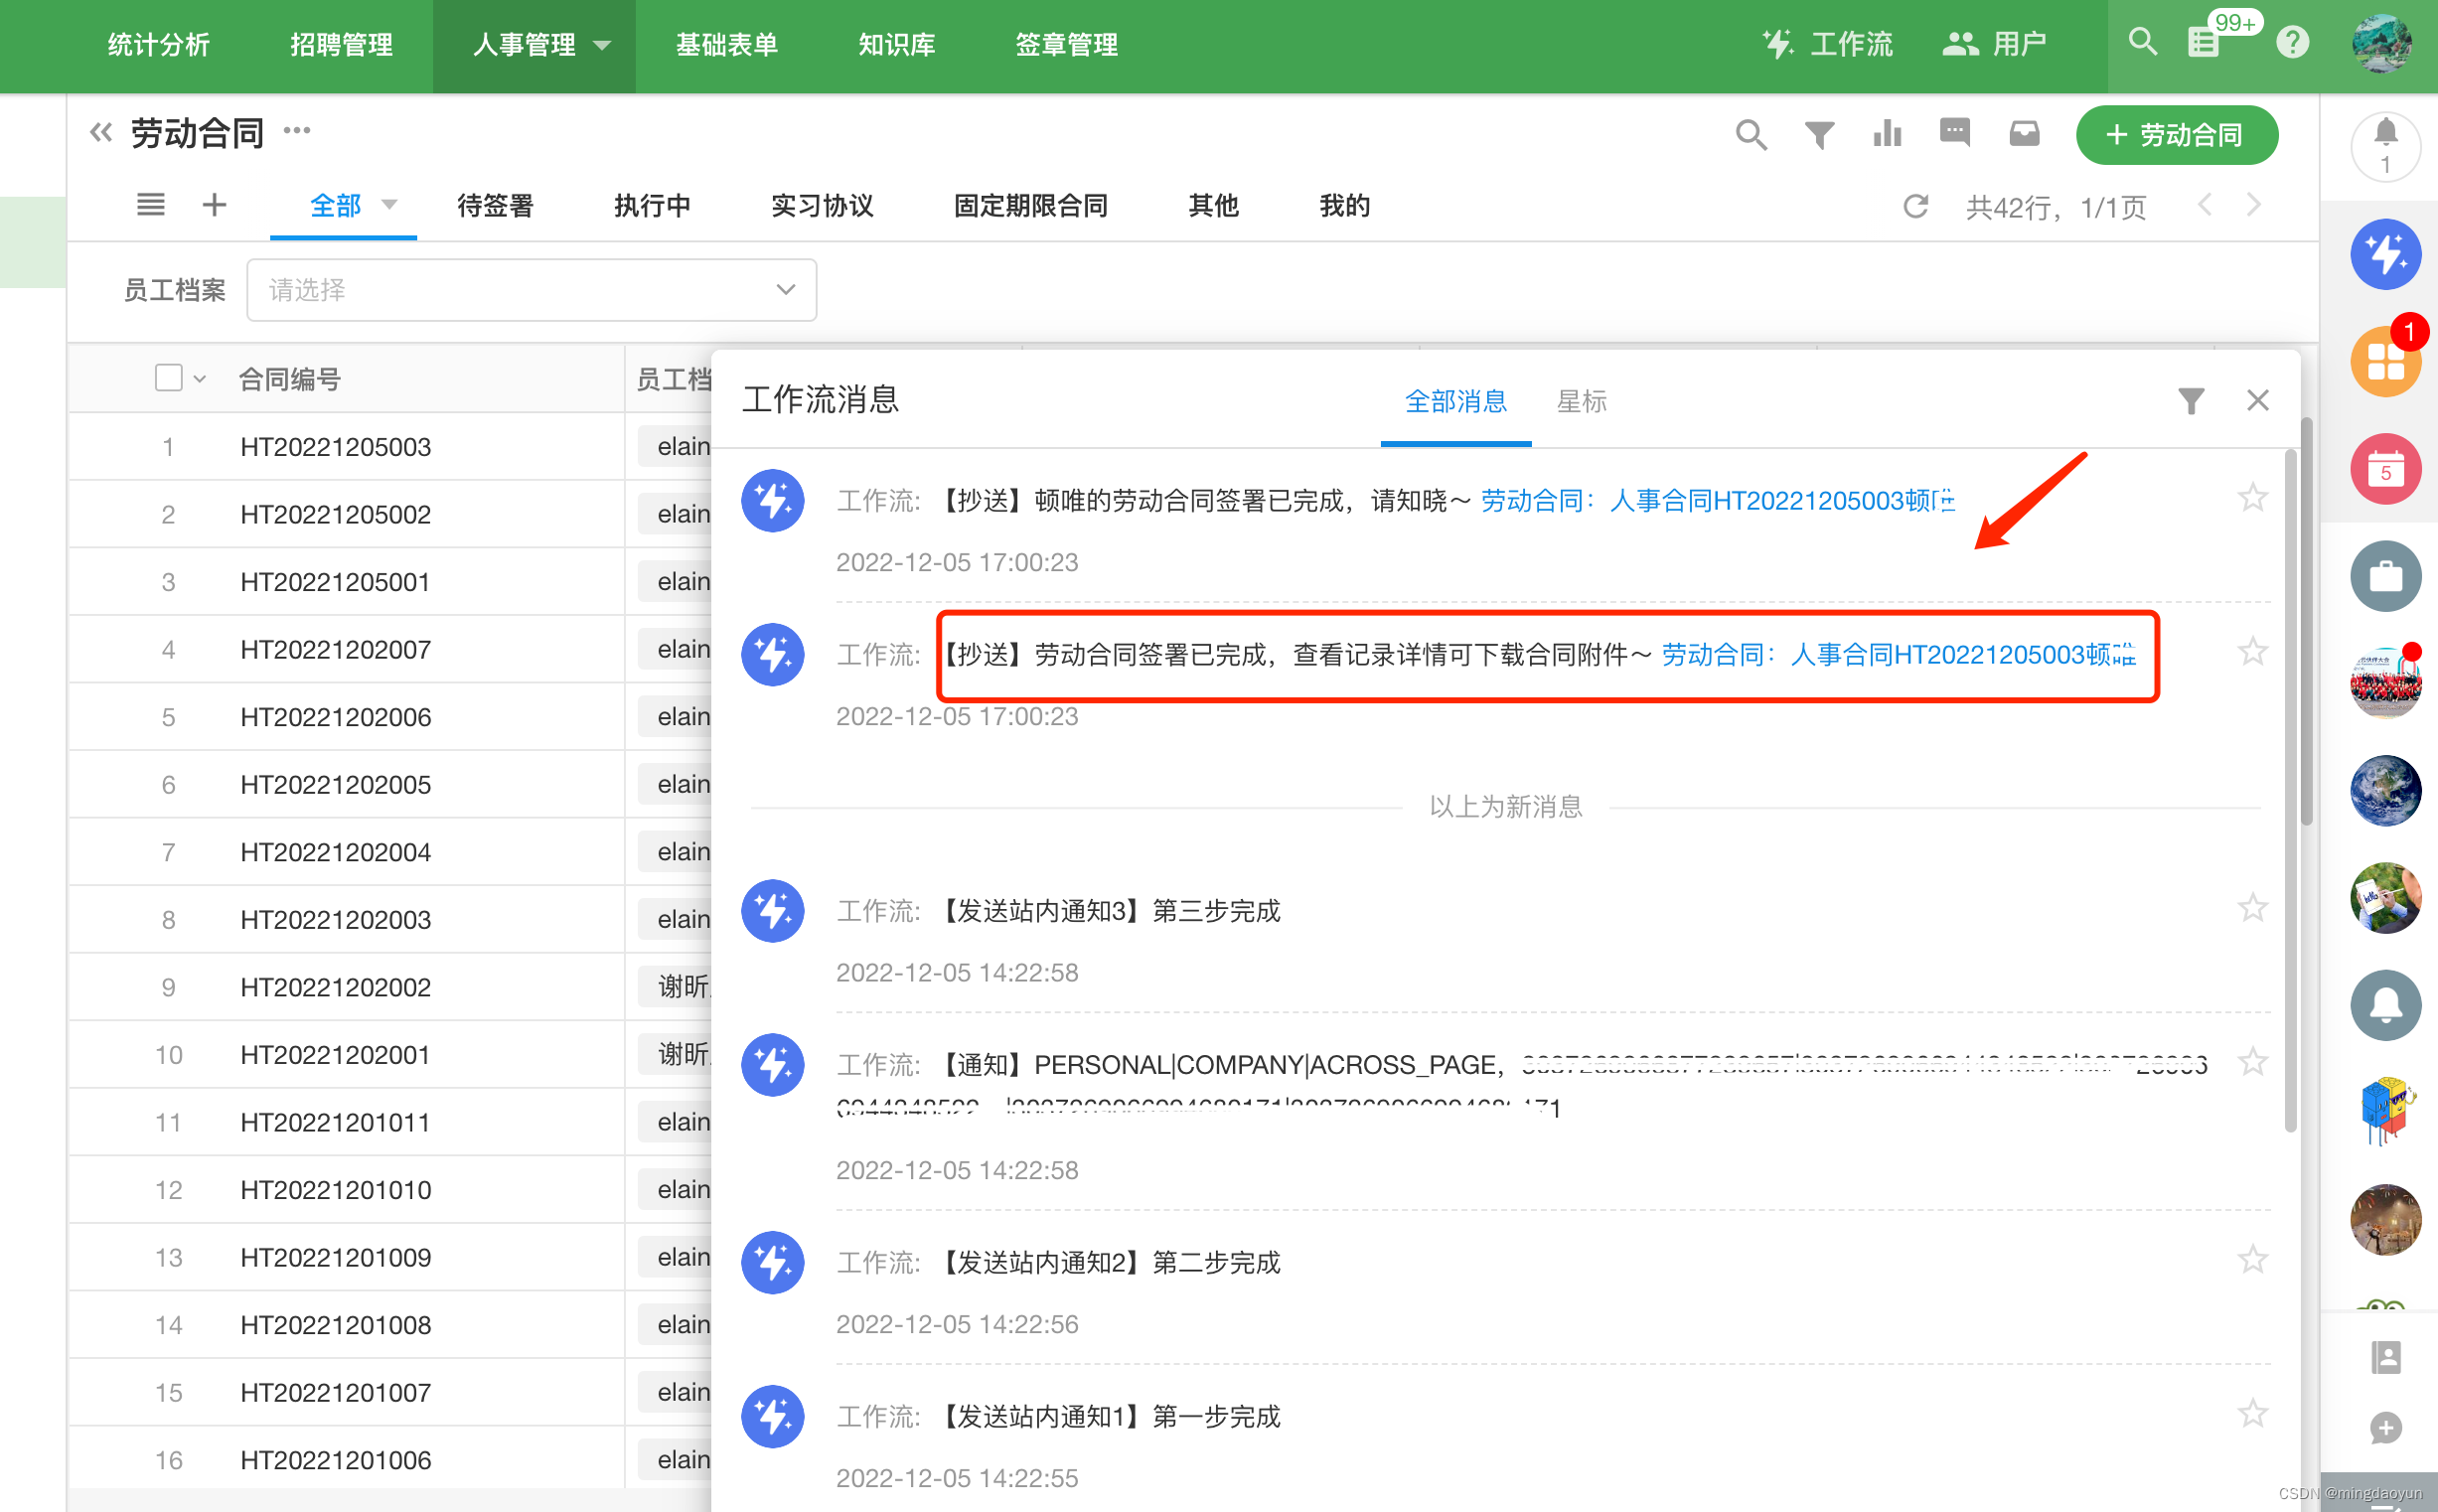Toggle the select-all checkbox in header
The height and width of the screenshot is (1512, 2438).
(169, 378)
